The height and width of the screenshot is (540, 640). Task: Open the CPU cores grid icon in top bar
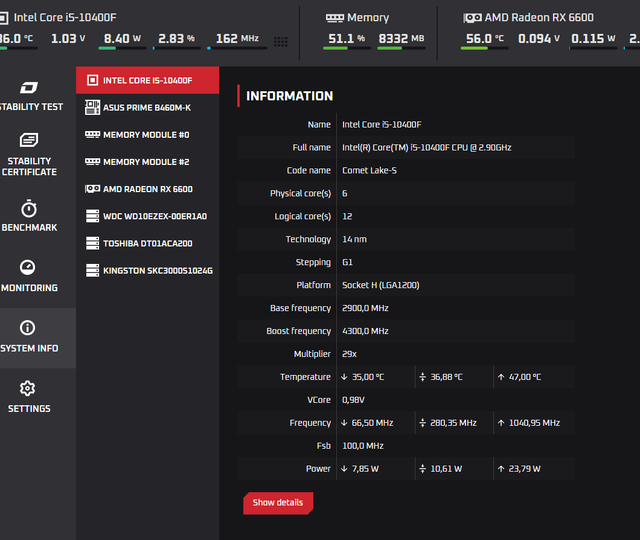(x=280, y=41)
